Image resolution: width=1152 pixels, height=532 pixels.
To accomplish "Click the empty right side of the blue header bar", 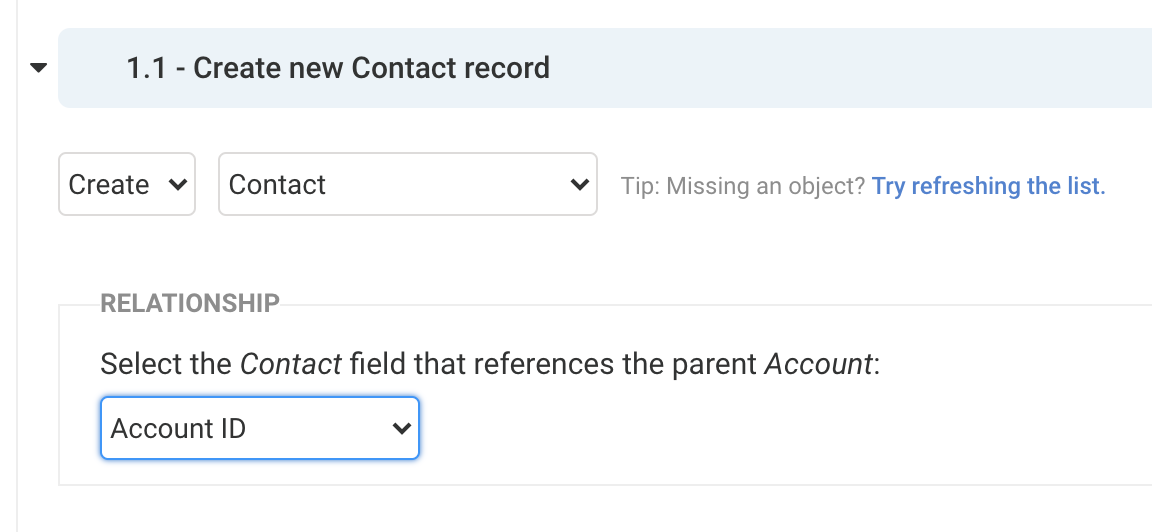I will point(900,68).
